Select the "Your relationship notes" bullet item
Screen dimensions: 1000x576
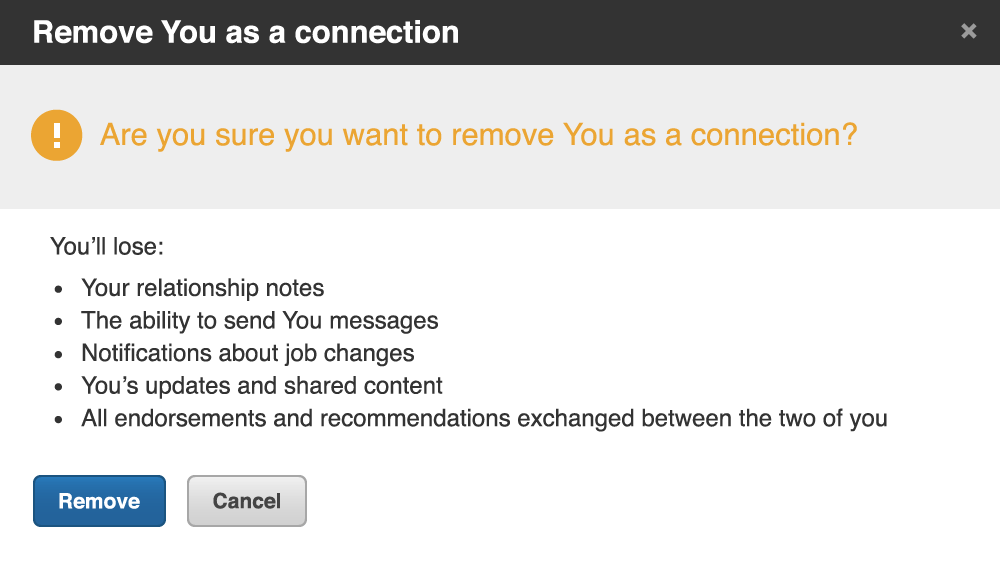coord(202,288)
